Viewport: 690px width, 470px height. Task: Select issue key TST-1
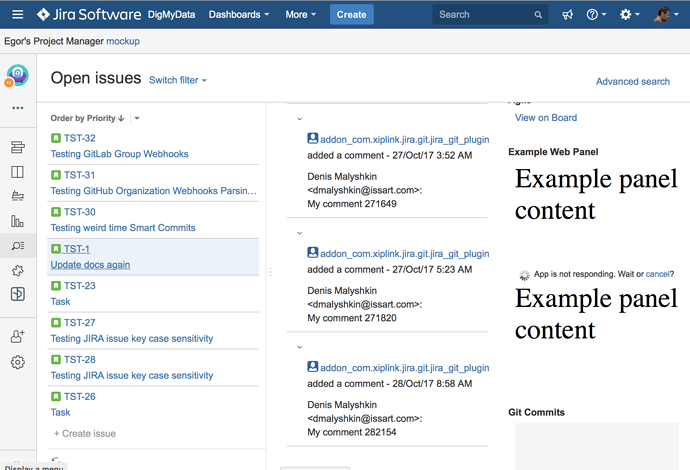point(77,249)
